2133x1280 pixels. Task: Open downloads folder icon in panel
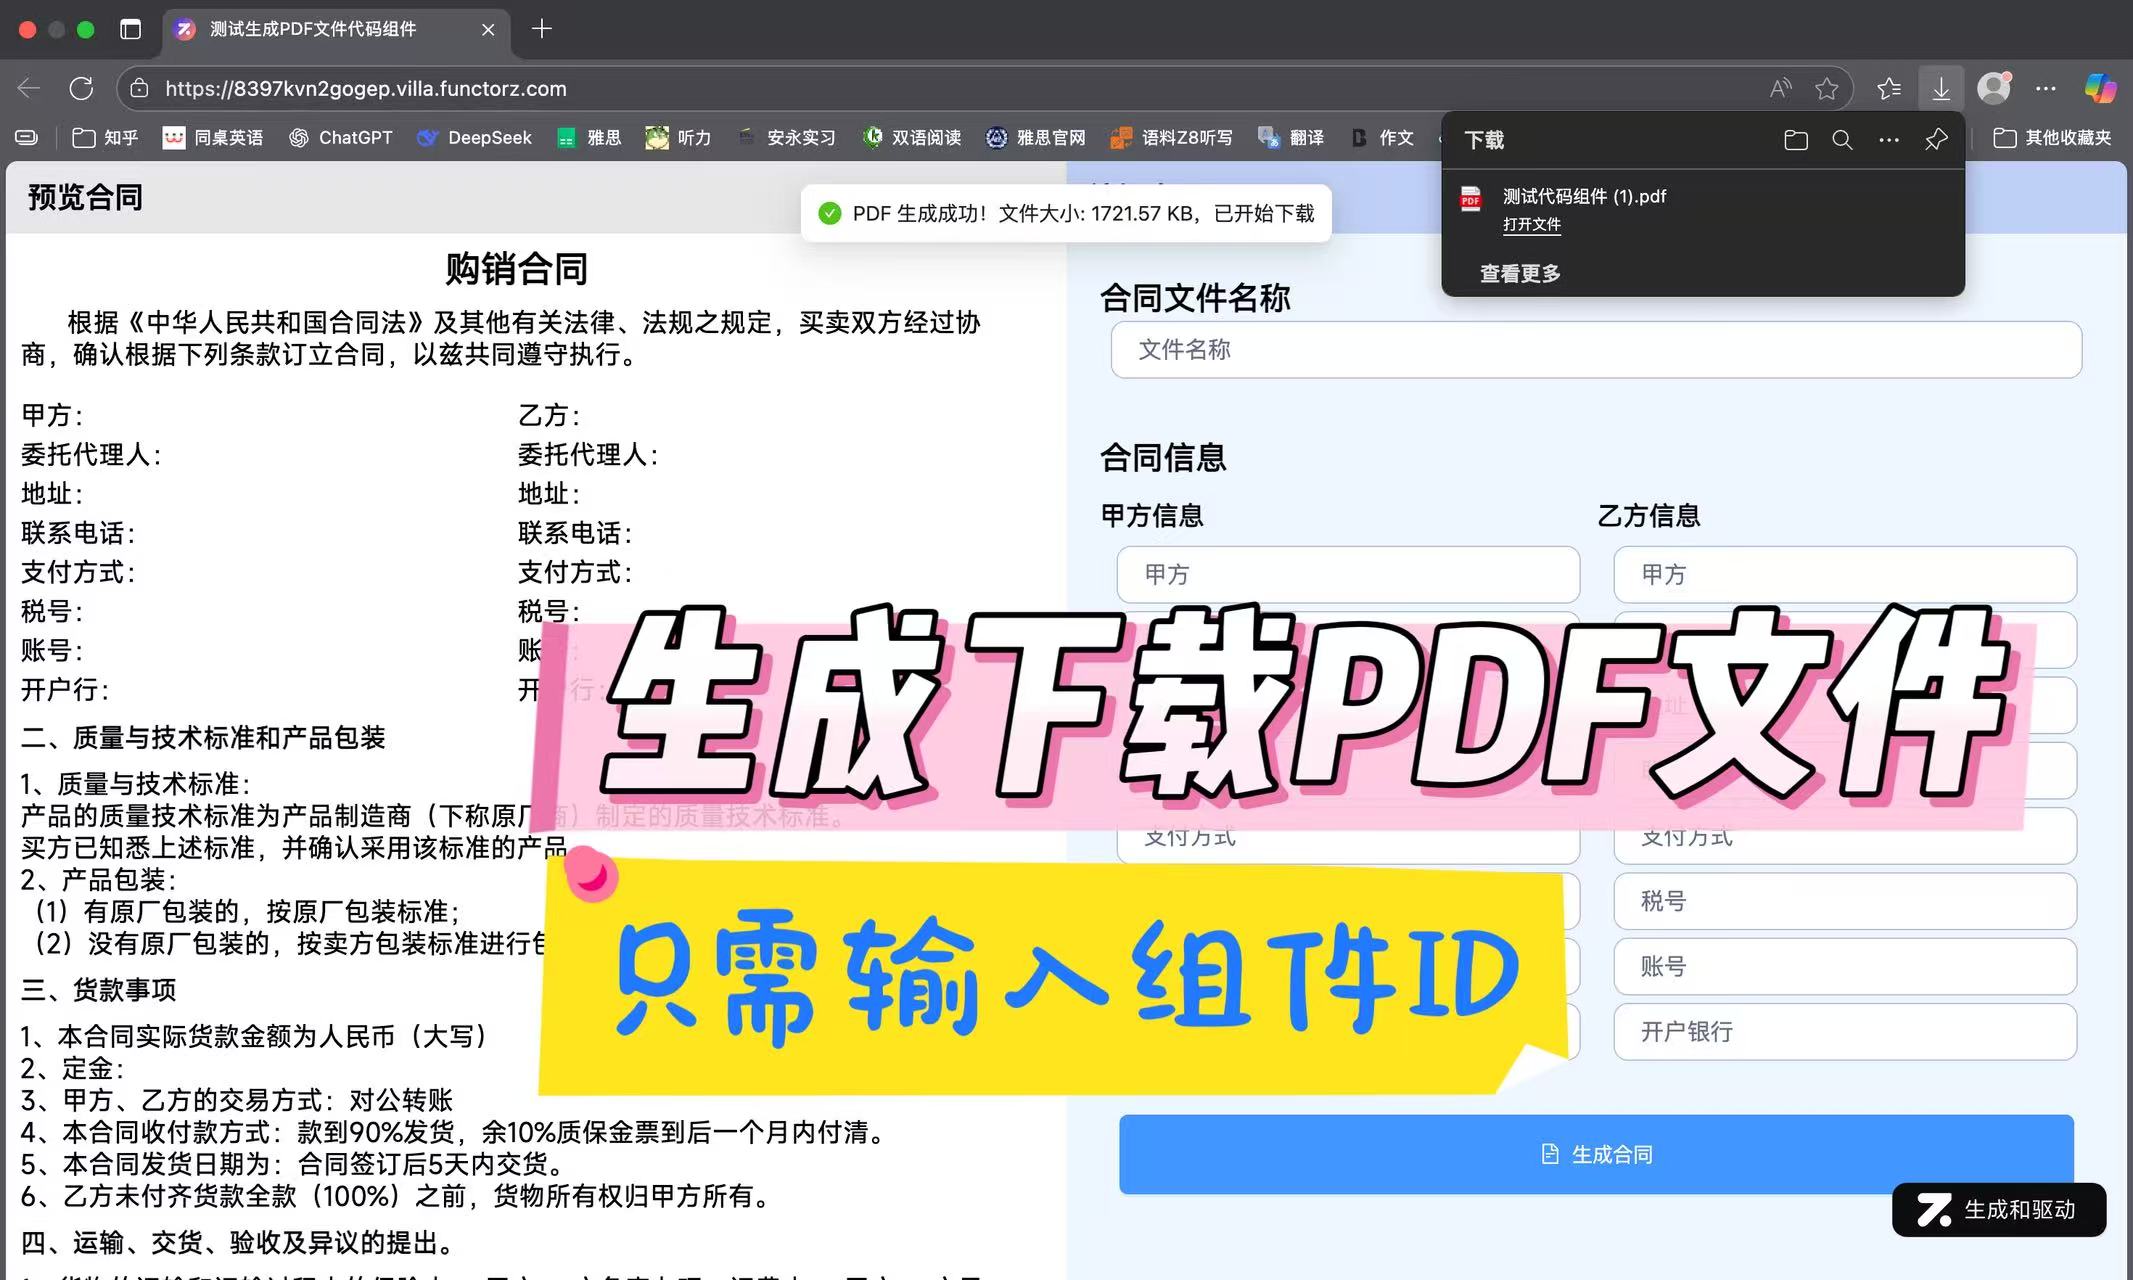pos(1795,140)
